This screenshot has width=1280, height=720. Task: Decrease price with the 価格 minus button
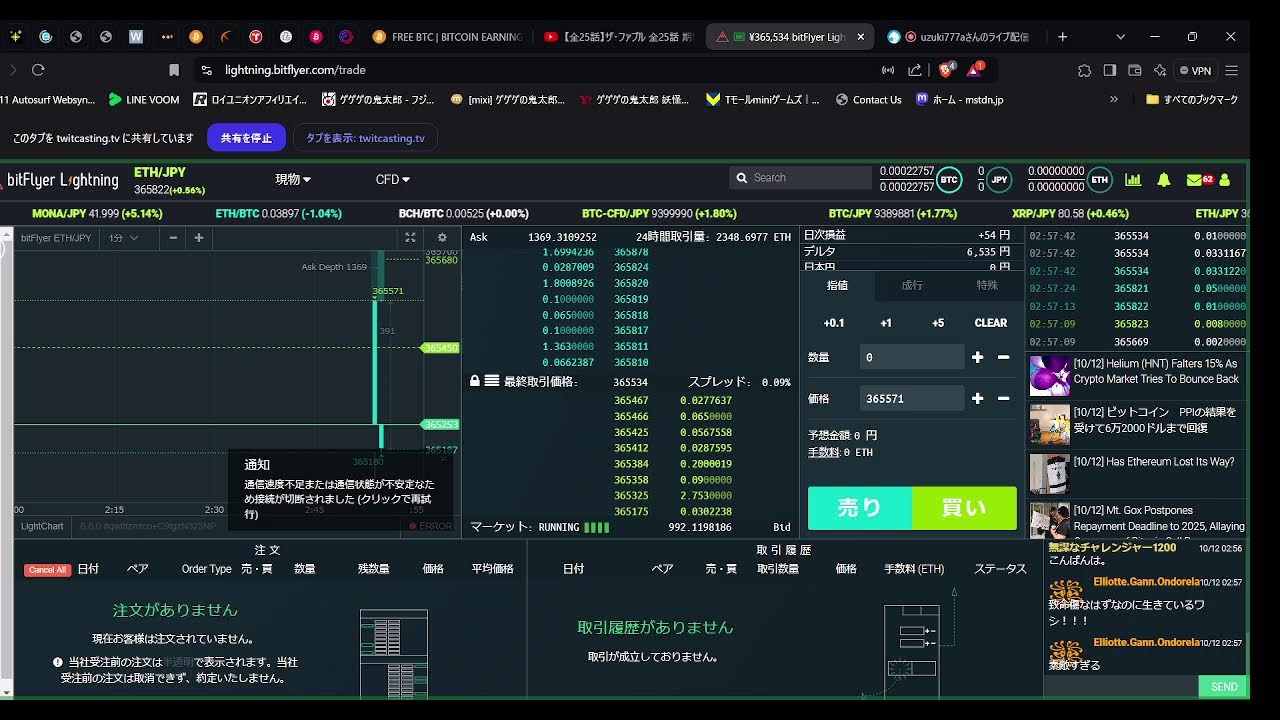pos(1004,398)
